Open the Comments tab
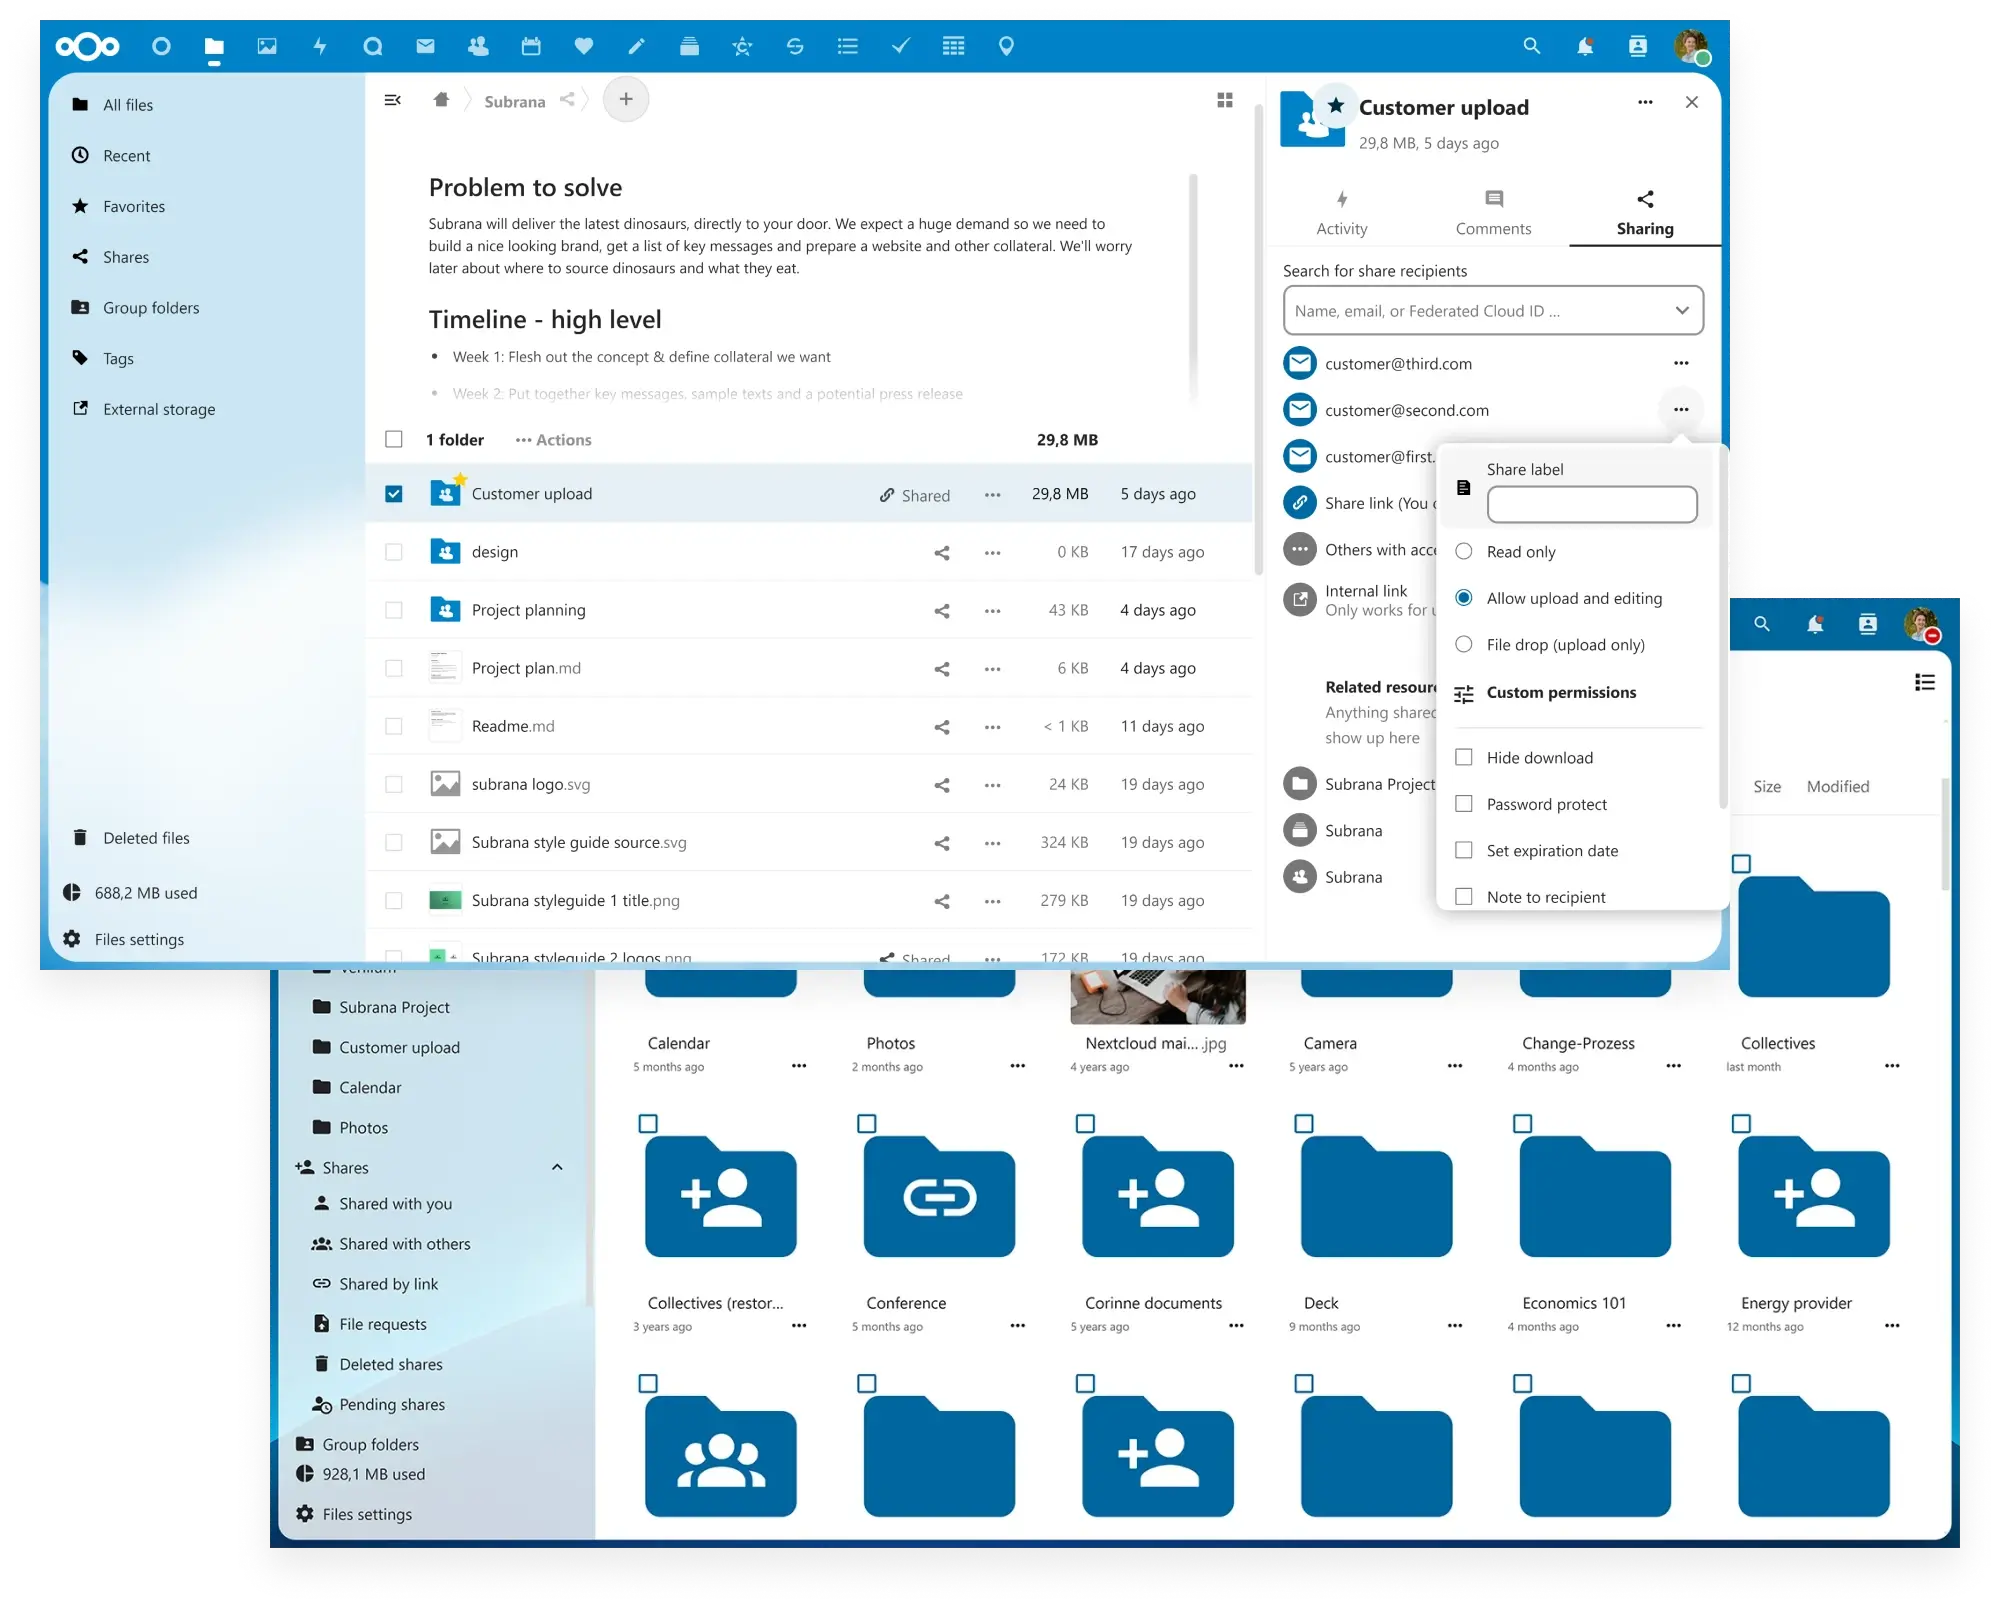Screen dimensions: 2000x1608 tap(1493, 213)
